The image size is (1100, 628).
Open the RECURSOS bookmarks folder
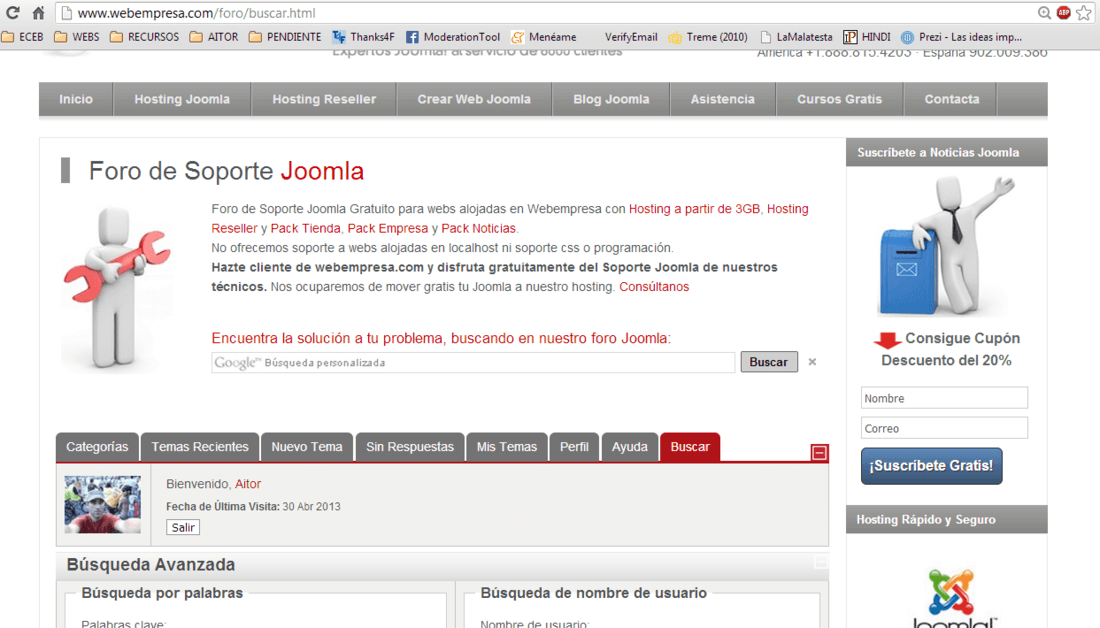click(x=144, y=37)
